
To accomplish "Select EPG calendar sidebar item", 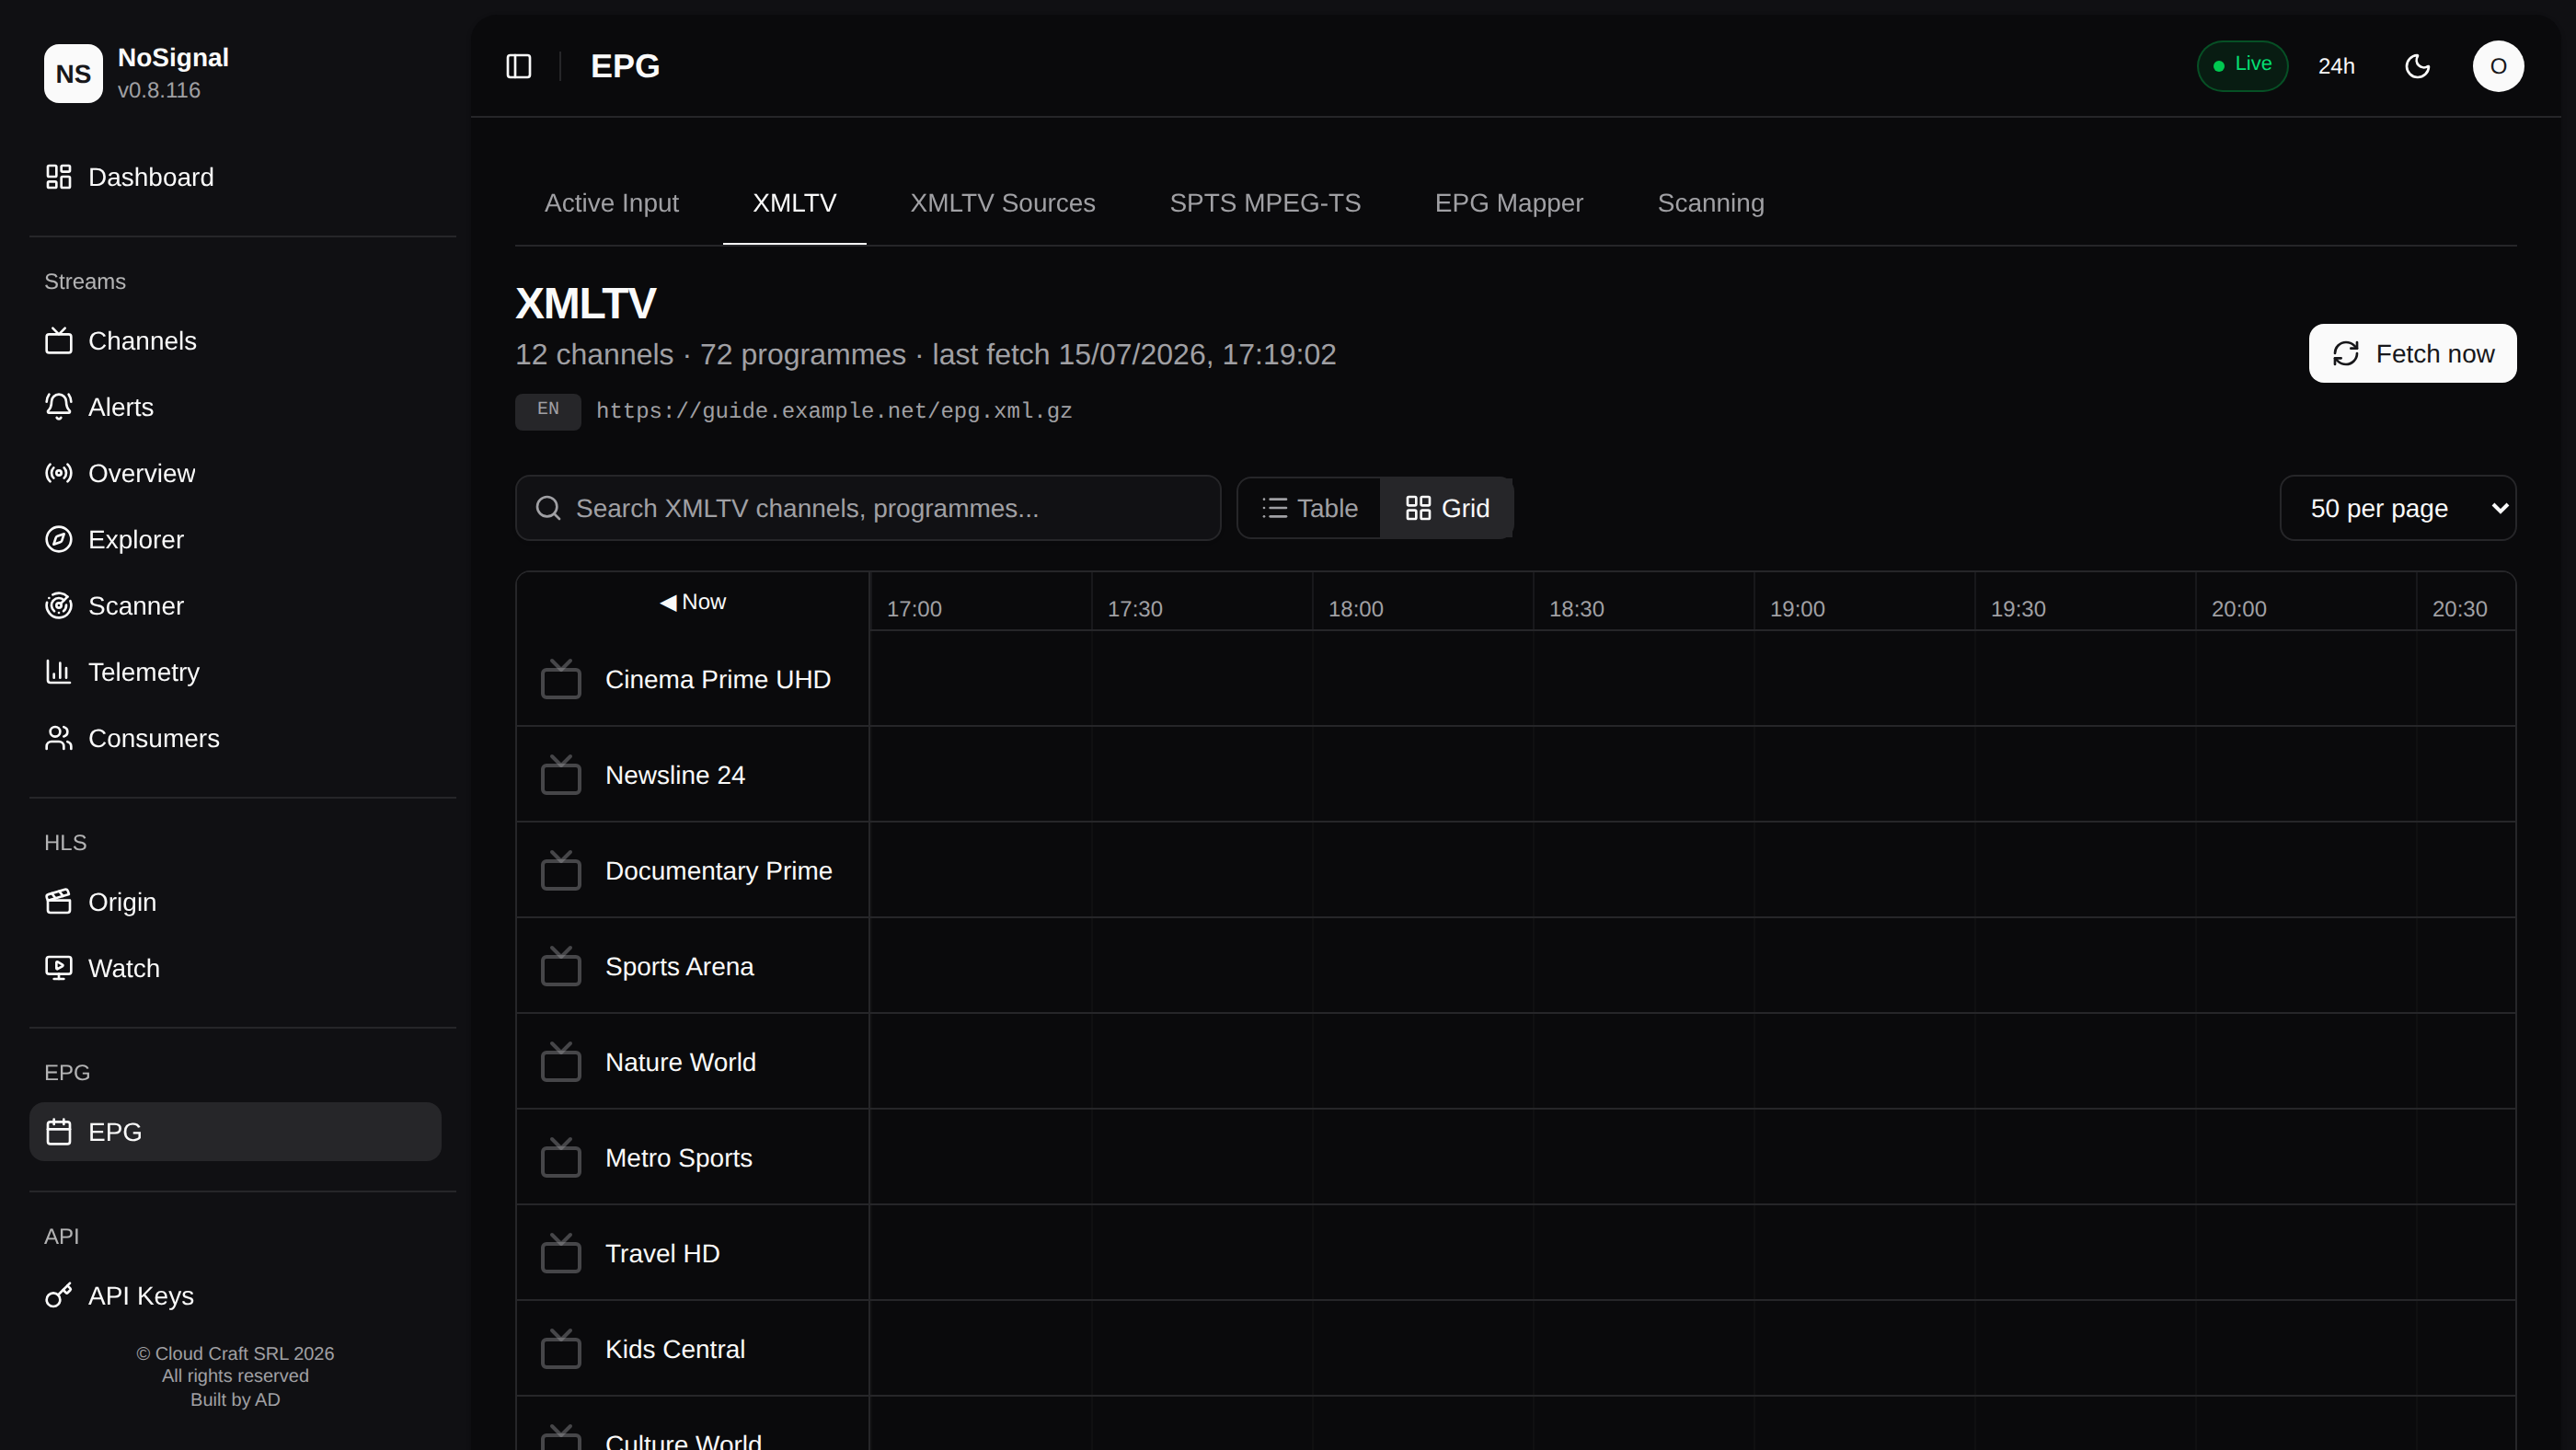I will point(235,1132).
